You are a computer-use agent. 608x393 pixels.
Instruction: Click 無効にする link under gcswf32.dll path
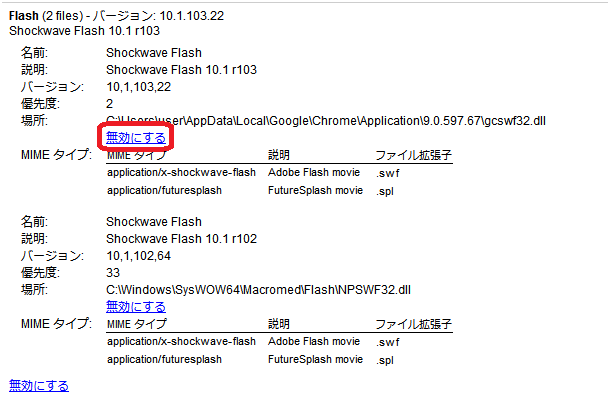click(136, 138)
